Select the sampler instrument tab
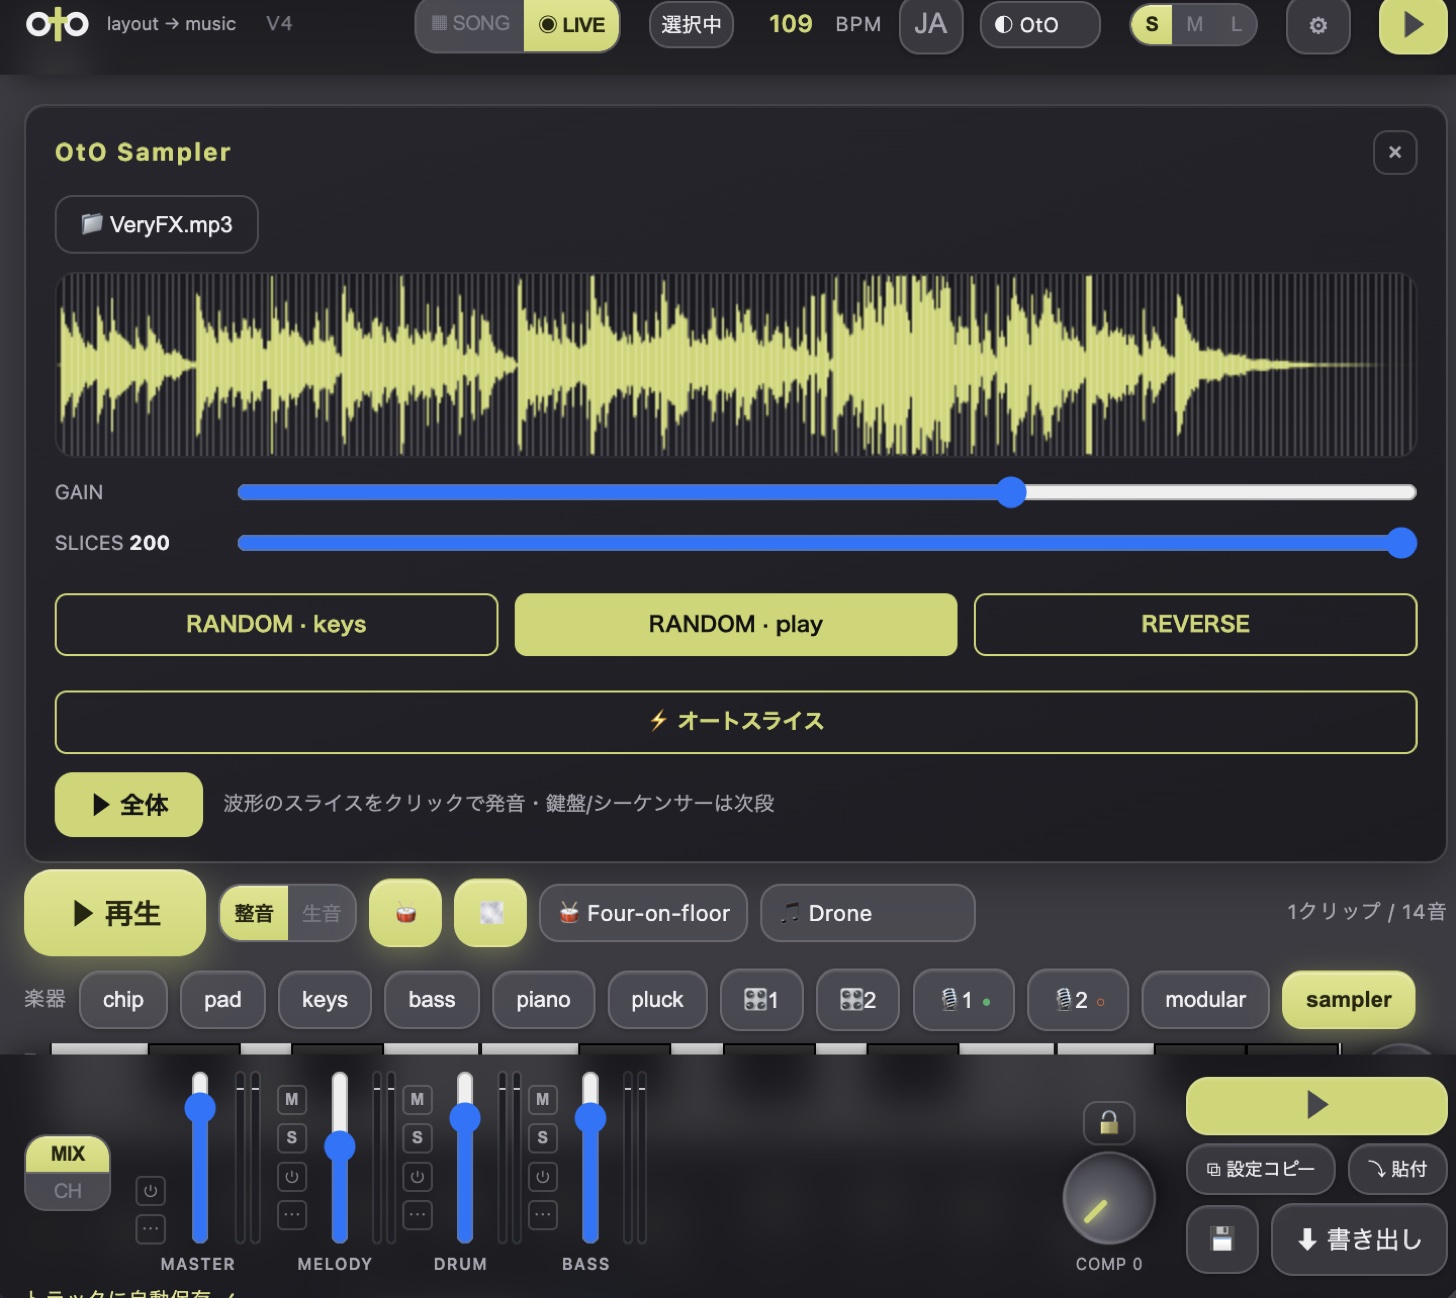This screenshot has width=1456, height=1298. point(1349,1000)
